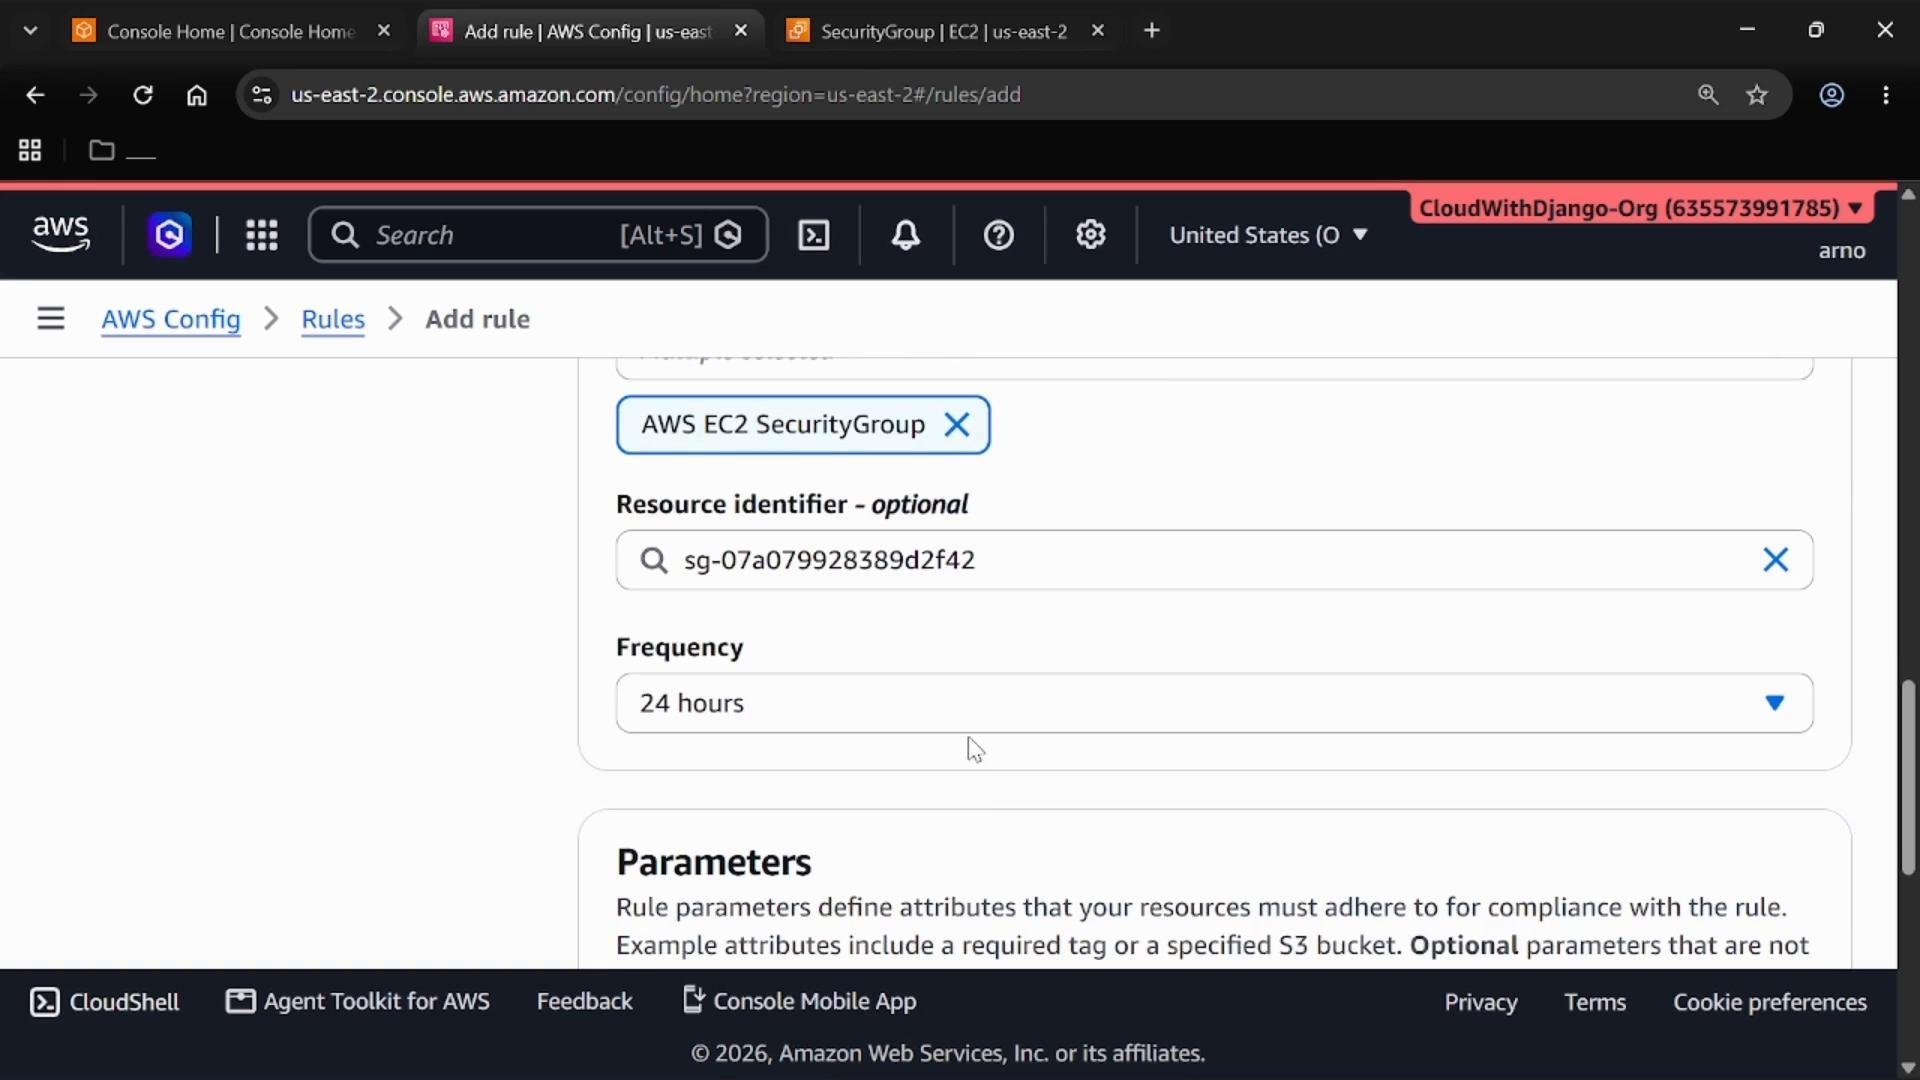The image size is (1920, 1080).
Task: Expand the CloudWithDjango-Org account menu
Action: 1641,208
